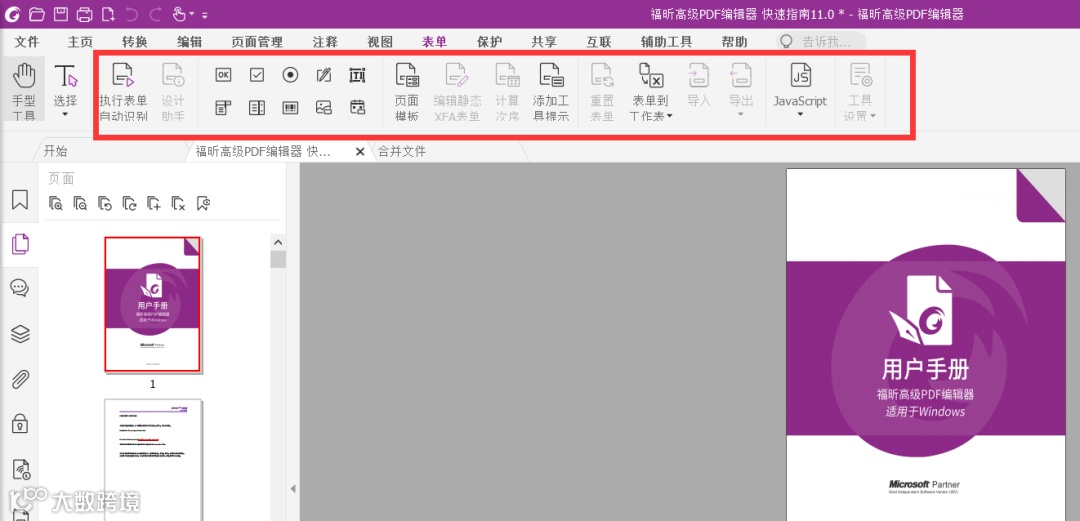Screen dimensions: 1080x521
Task: Open the Security padlock panel icon
Action: click(x=20, y=423)
